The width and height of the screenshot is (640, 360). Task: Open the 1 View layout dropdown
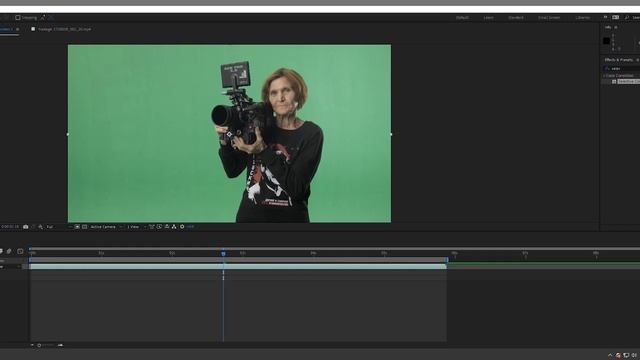point(136,227)
